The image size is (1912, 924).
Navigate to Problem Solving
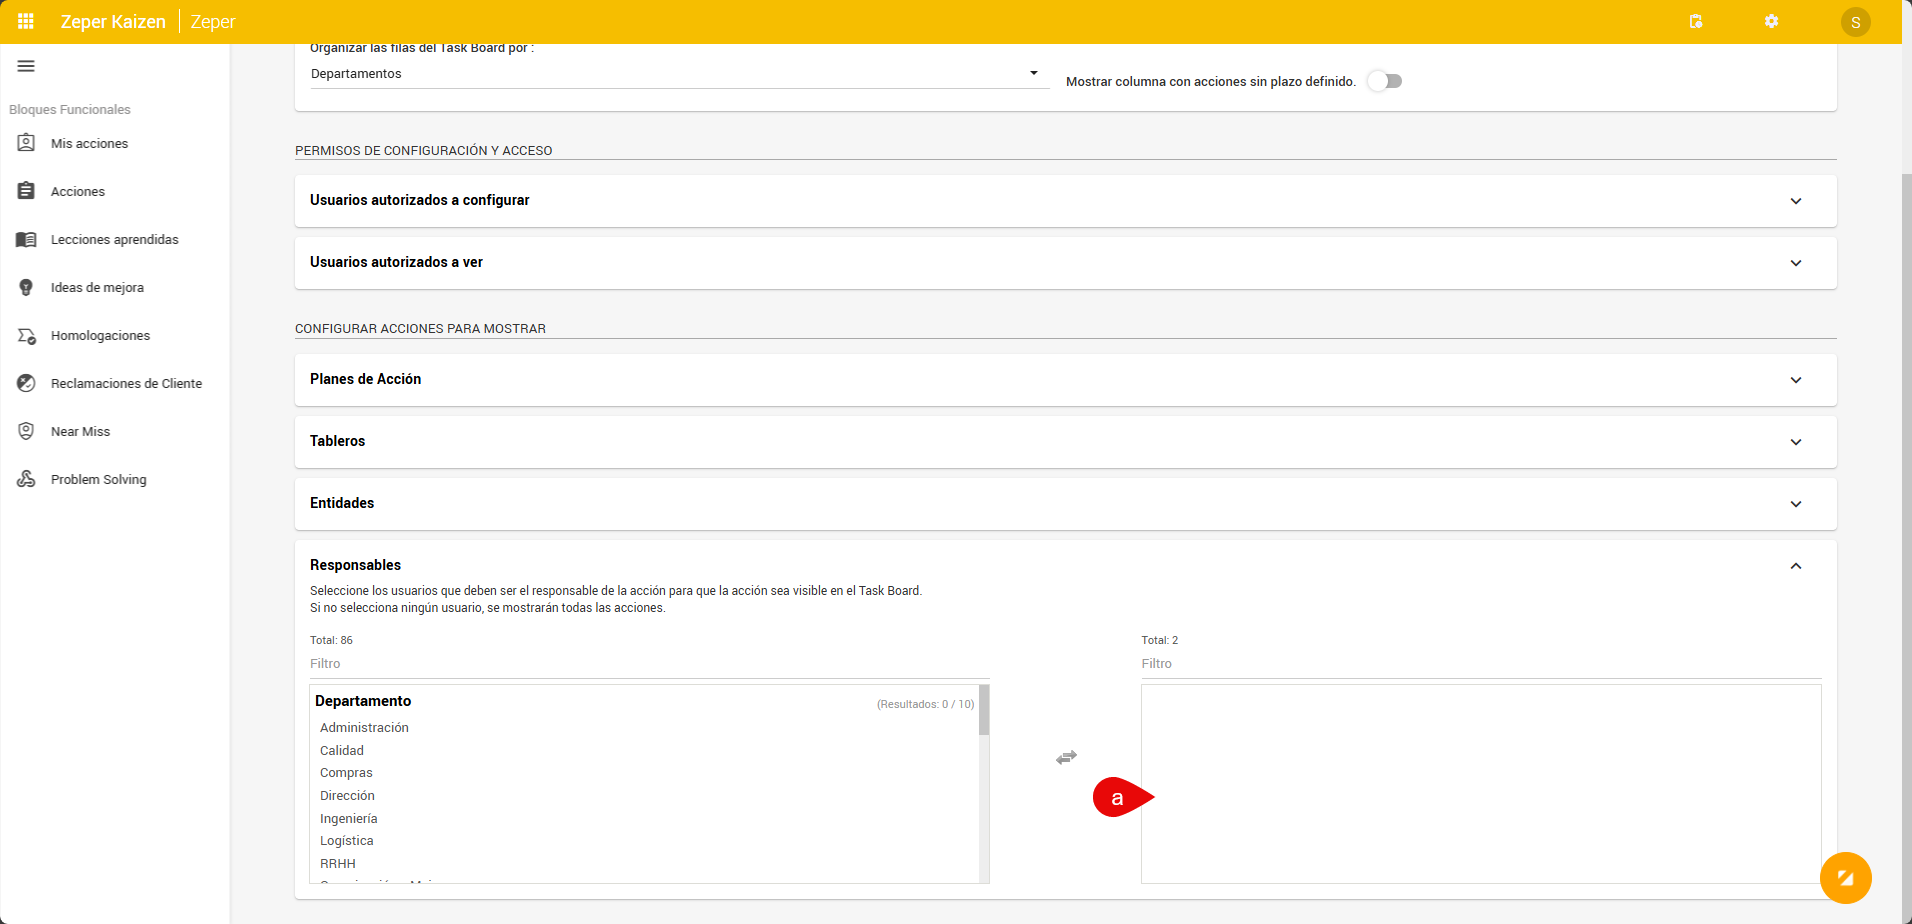point(98,480)
